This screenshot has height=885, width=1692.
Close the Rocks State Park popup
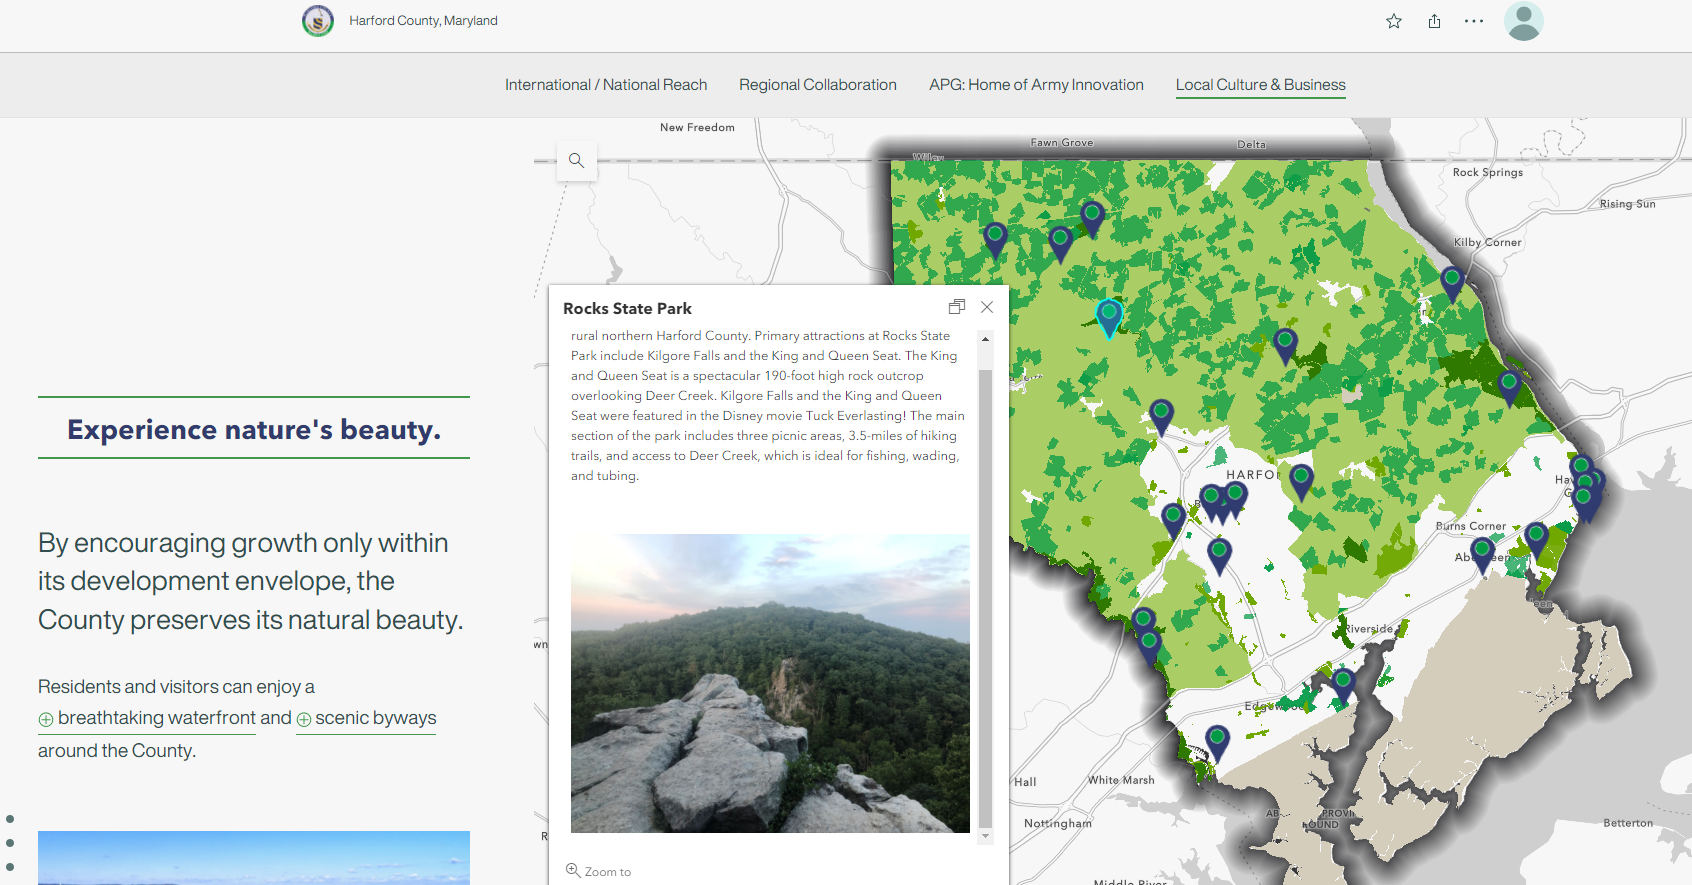tap(987, 307)
